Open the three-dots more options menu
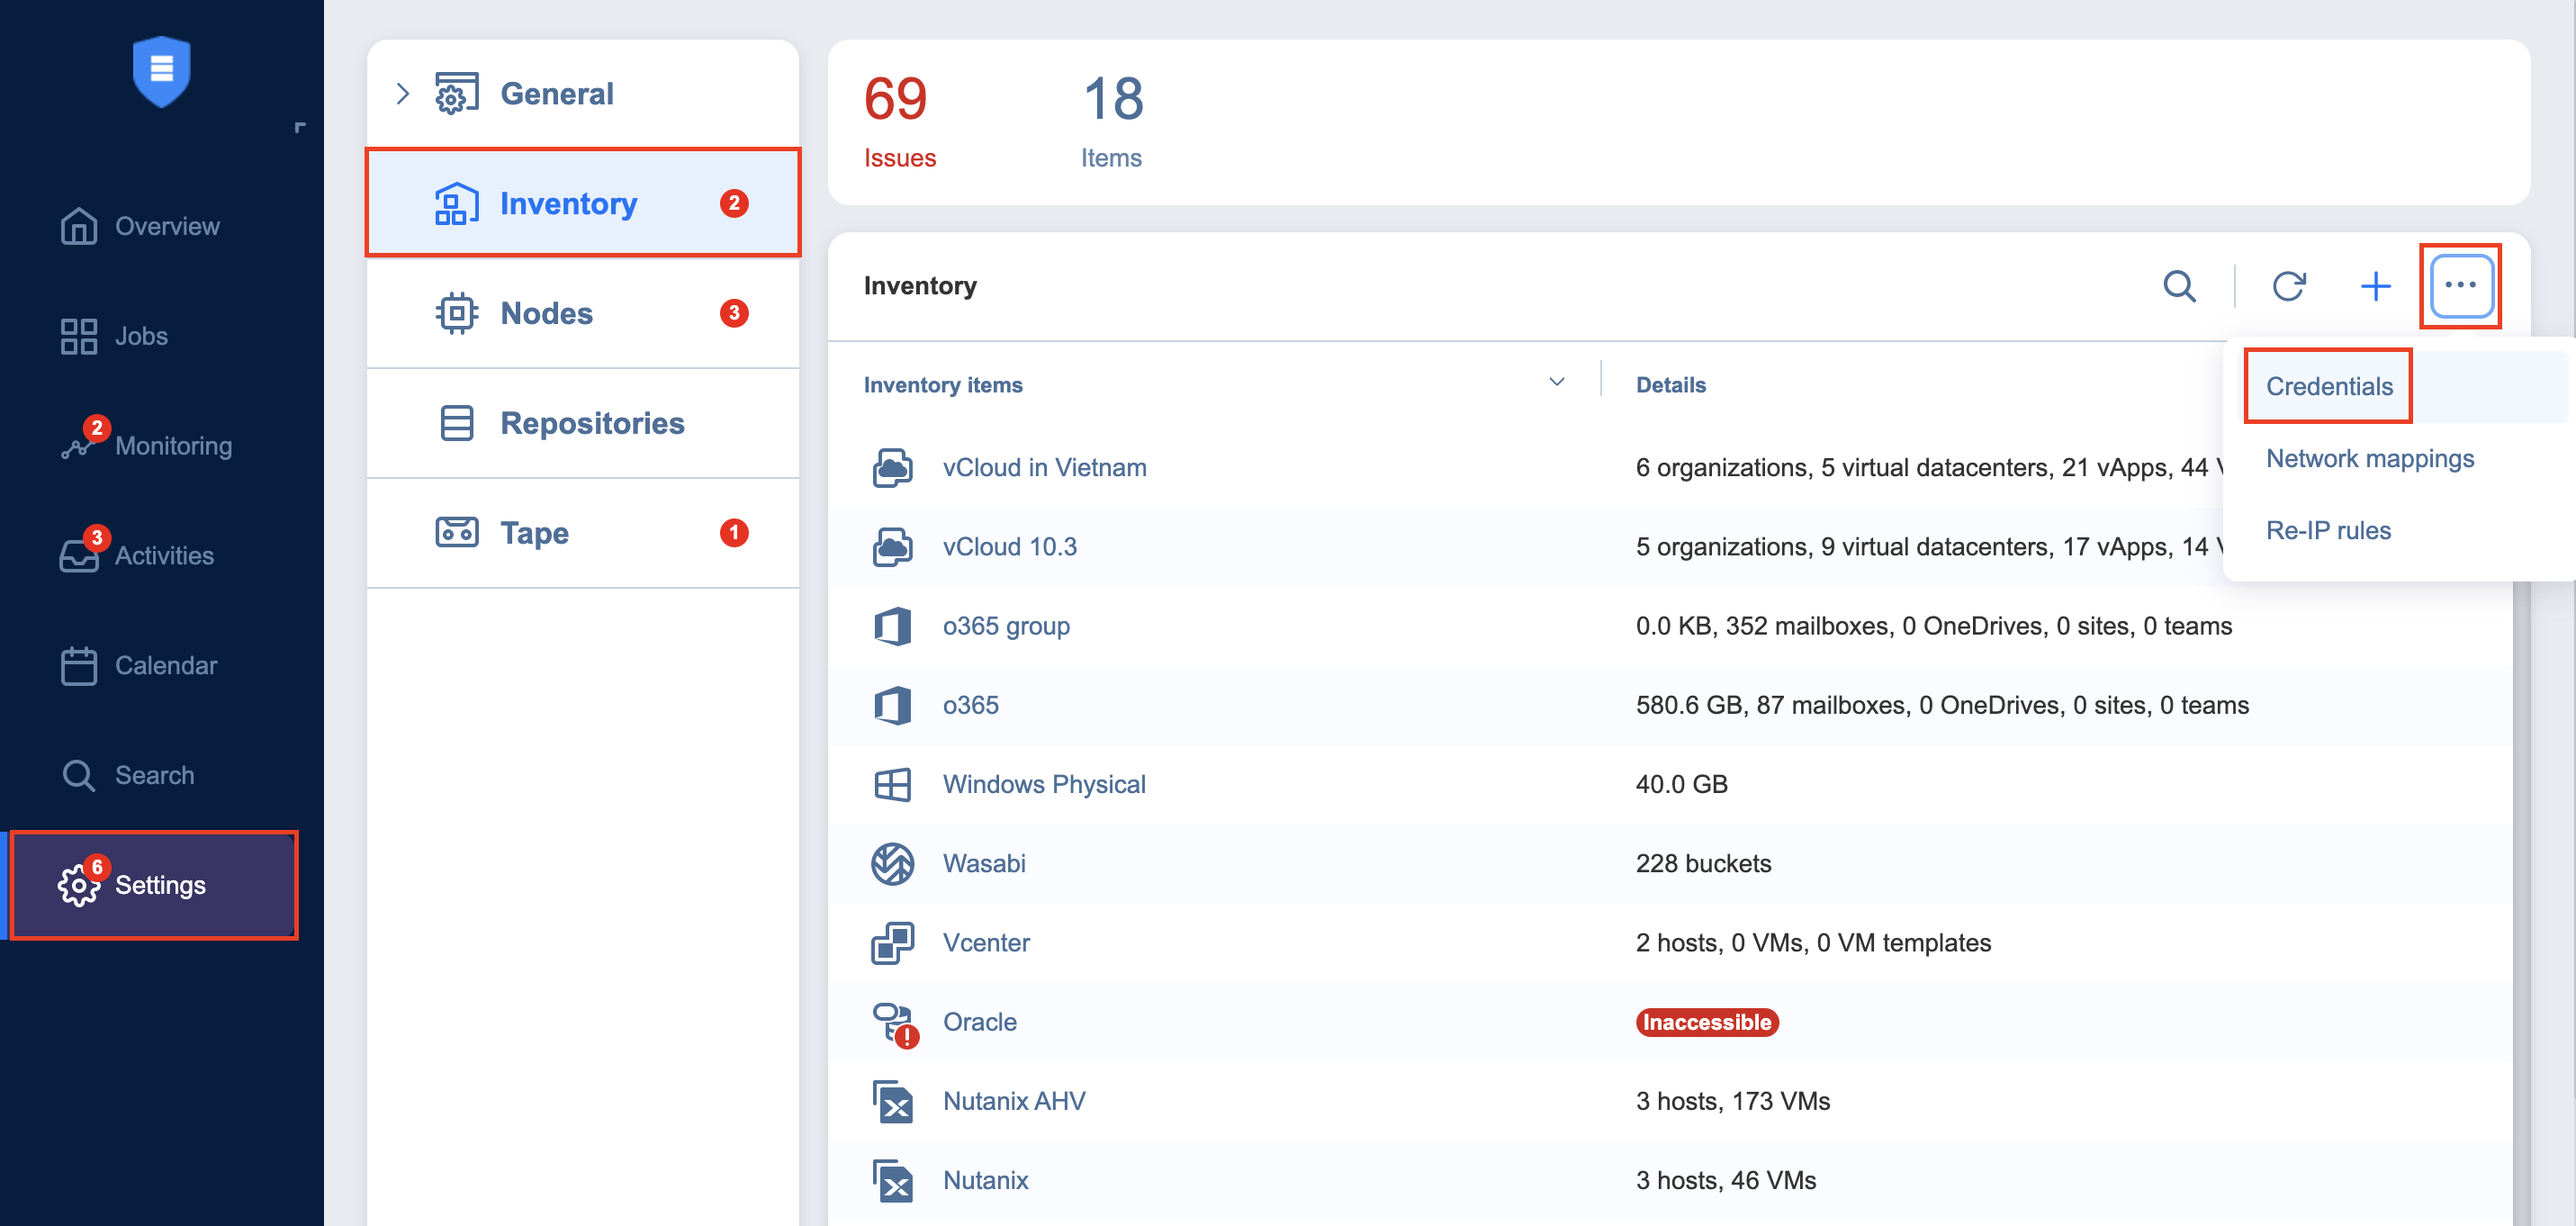Image resolution: width=2576 pixels, height=1226 pixels. tap(2460, 286)
